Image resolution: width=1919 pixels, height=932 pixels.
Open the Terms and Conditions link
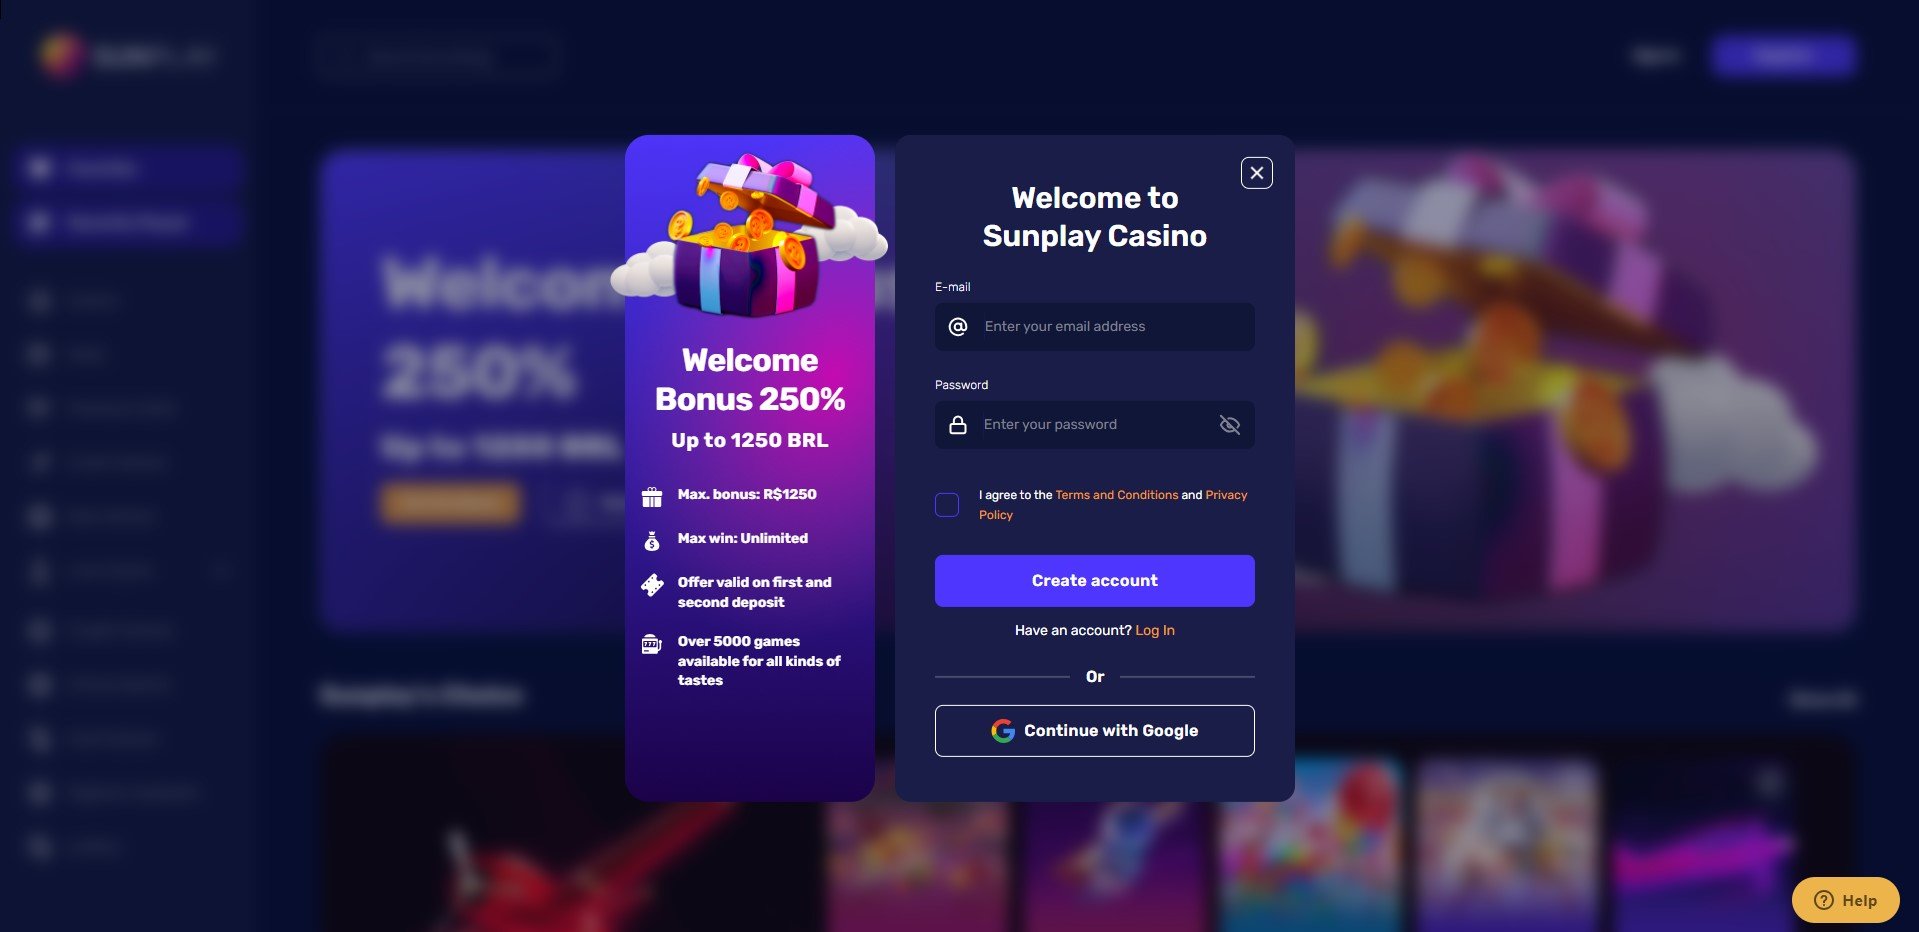pyautogui.click(x=1117, y=495)
